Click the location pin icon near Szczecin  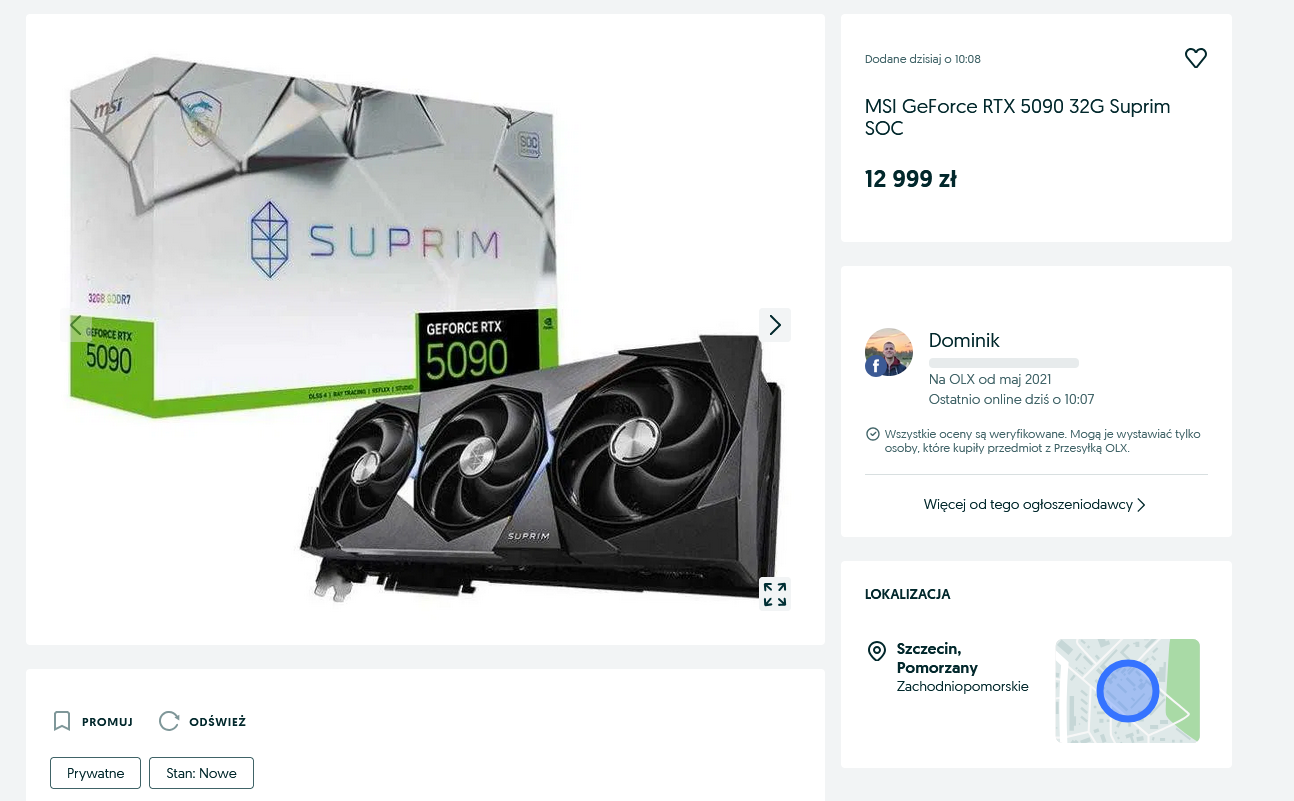877,651
